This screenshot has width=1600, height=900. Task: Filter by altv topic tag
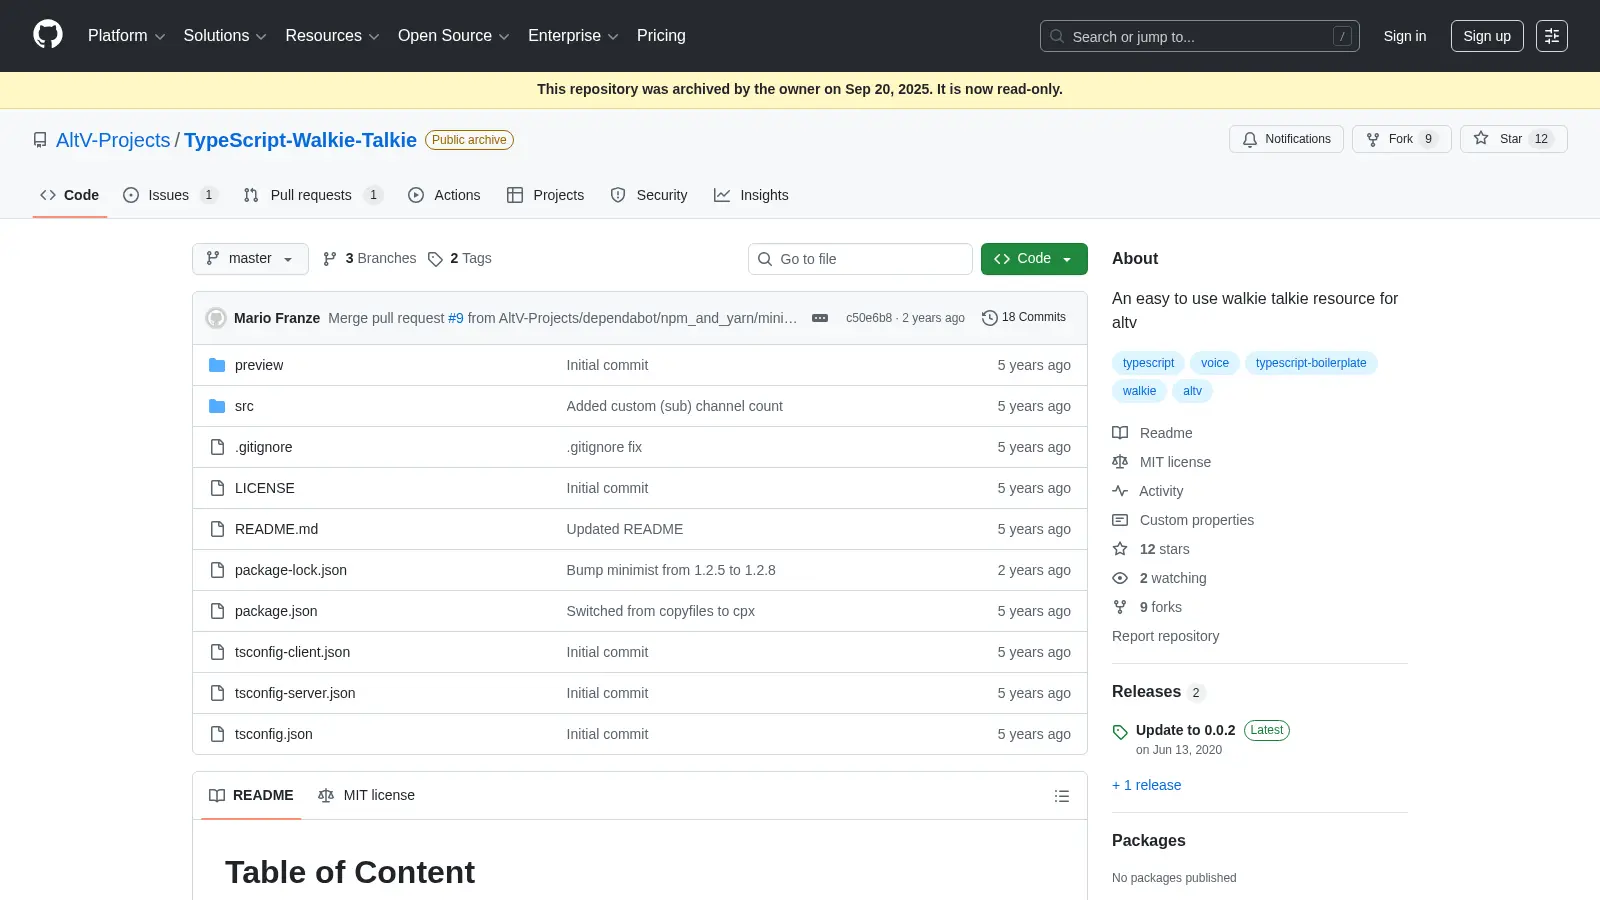pos(1192,391)
